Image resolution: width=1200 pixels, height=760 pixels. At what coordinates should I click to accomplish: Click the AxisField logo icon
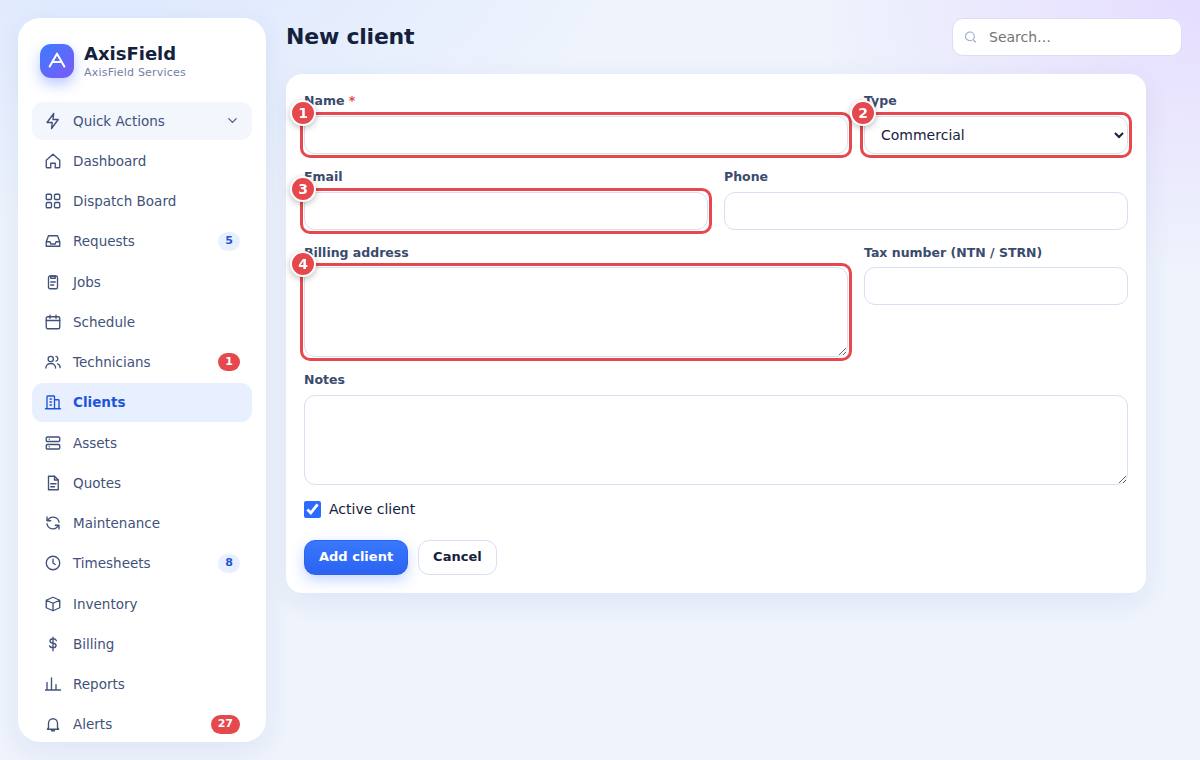point(57,61)
